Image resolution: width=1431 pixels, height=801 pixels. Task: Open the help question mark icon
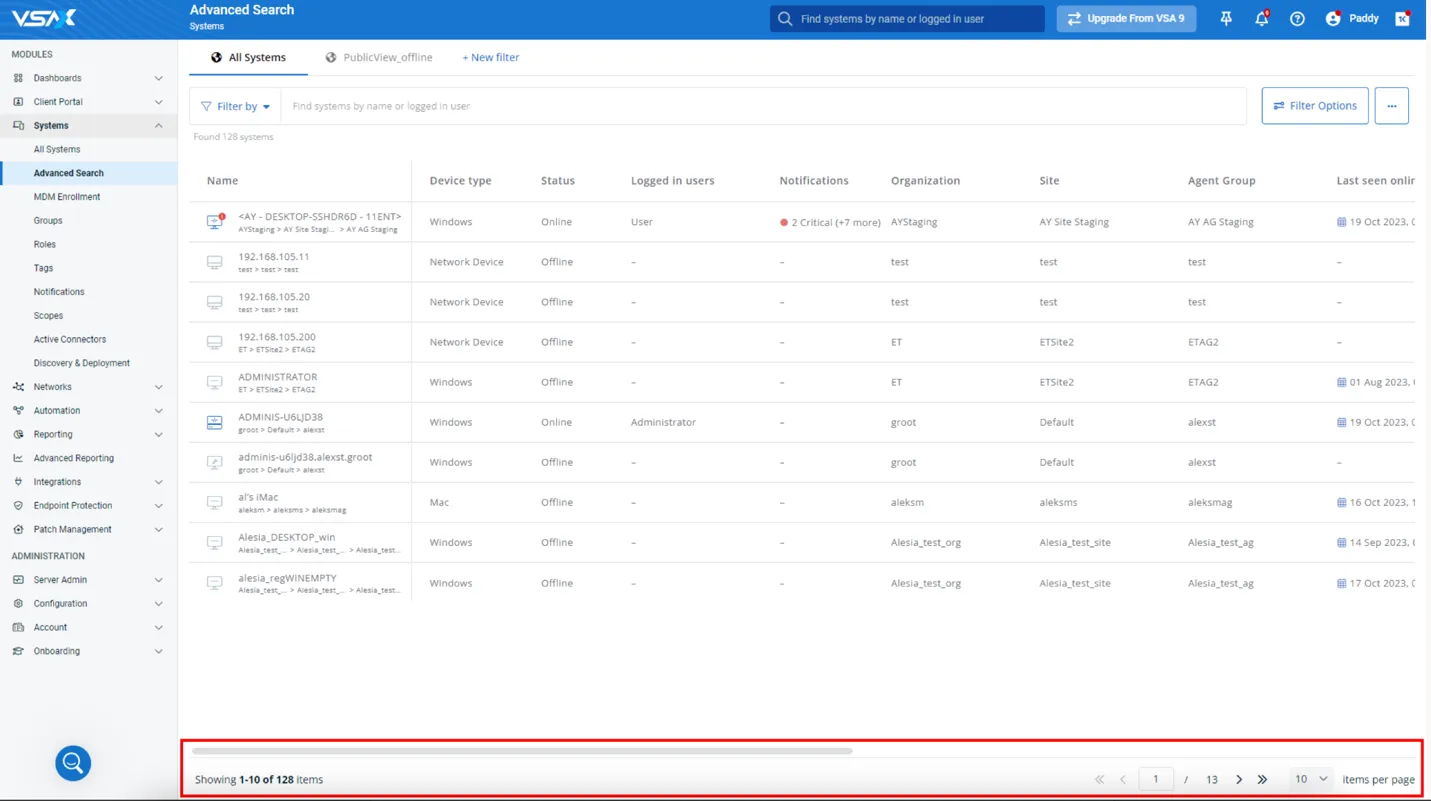(1297, 19)
